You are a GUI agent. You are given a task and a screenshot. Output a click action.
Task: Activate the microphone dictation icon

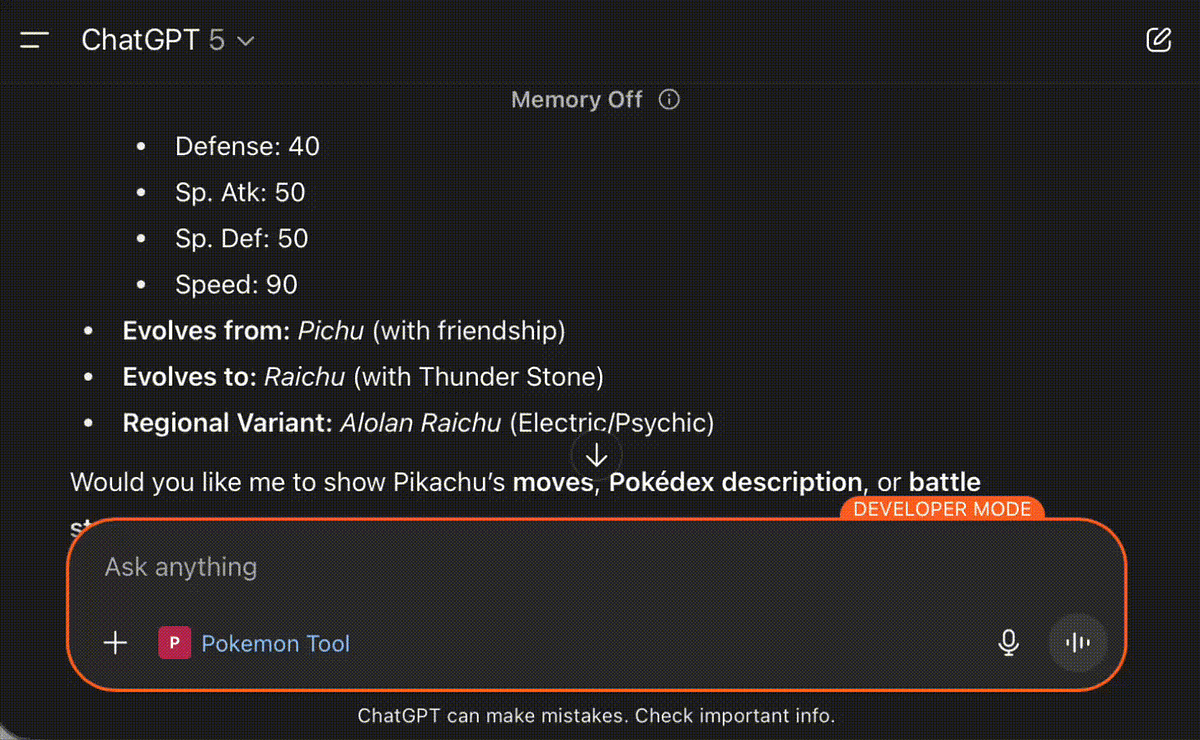[x=1009, y=643]
